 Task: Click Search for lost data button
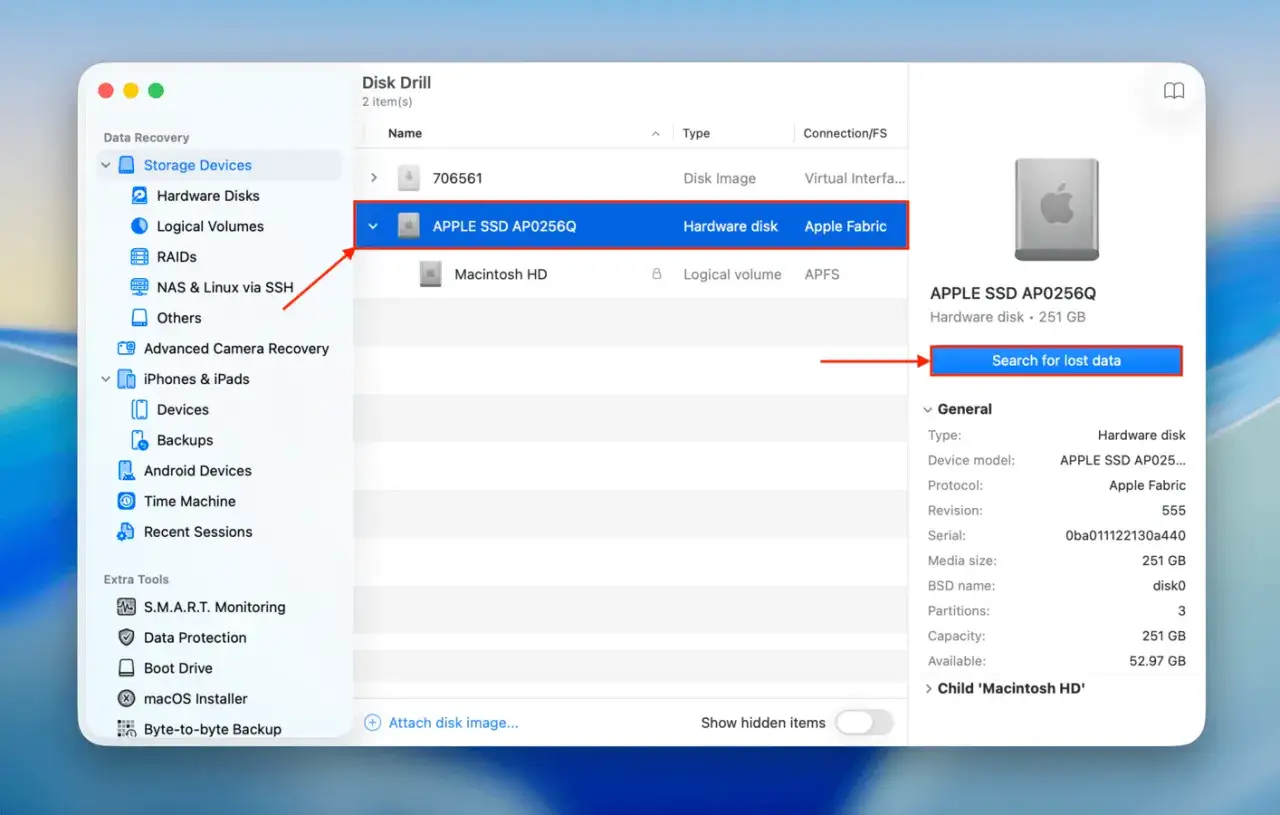tap(1056, 360)
